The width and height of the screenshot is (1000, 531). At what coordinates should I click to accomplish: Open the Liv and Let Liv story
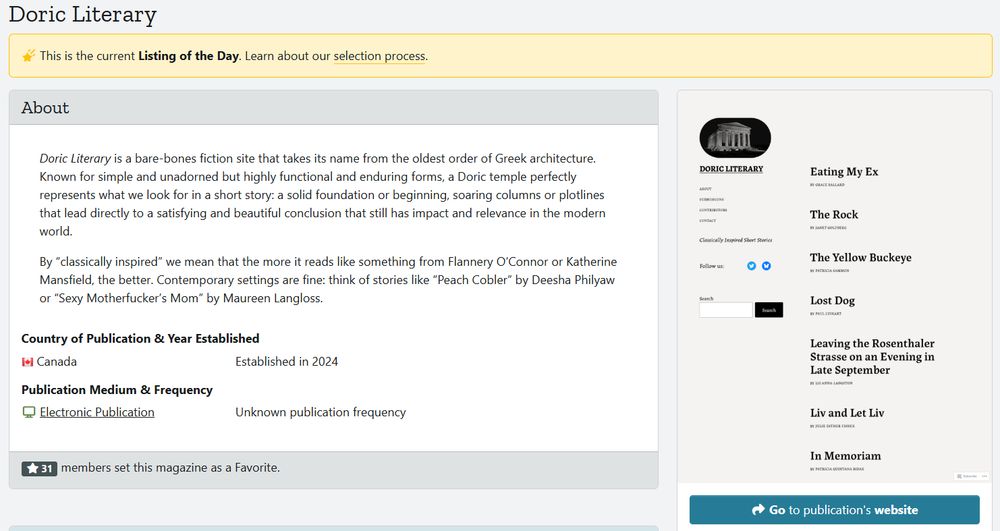point(847,413)
